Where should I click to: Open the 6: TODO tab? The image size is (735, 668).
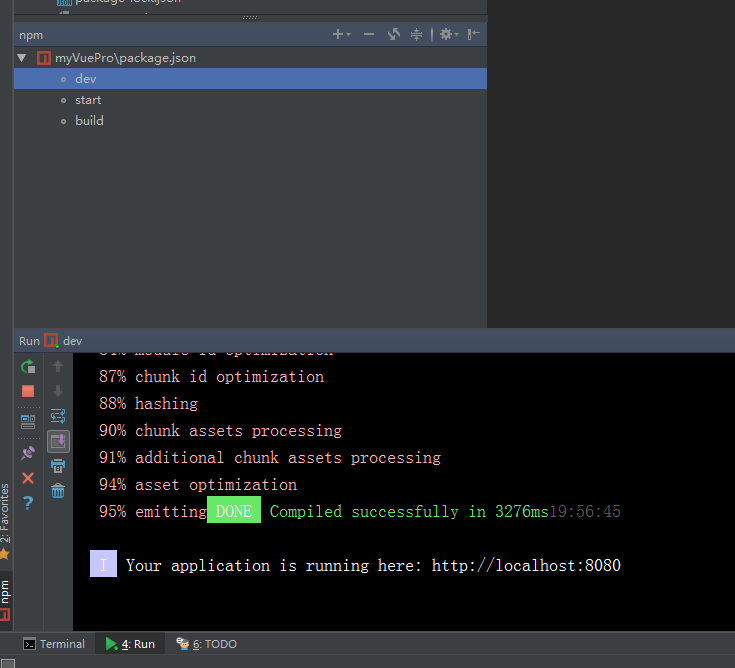[207, 644]
